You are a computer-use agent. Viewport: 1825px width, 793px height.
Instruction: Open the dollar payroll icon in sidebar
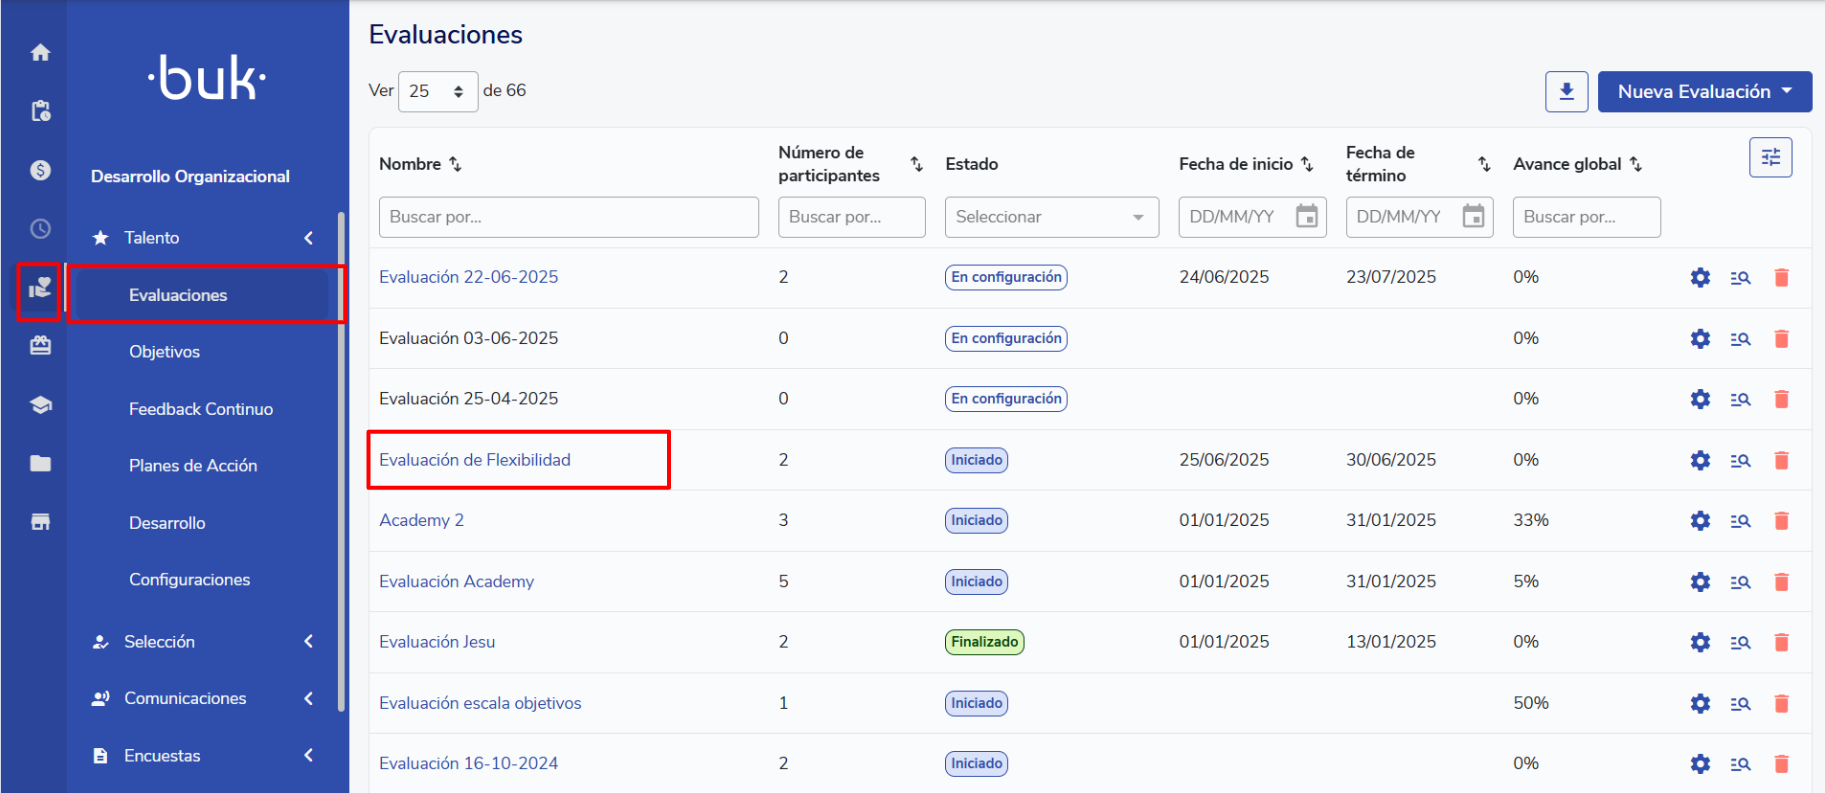tap(40, 170)
